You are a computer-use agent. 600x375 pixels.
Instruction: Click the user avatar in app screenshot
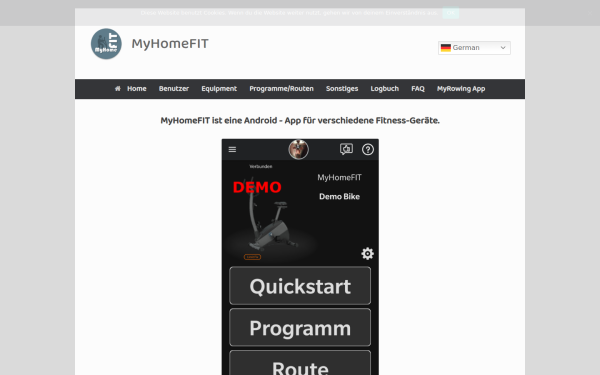click(298, 149)
